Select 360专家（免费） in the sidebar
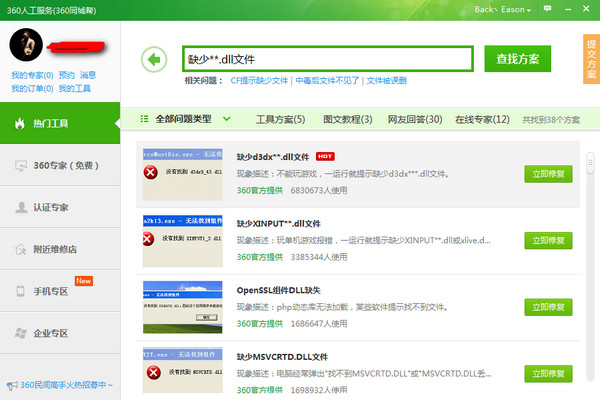 [60, 165]
